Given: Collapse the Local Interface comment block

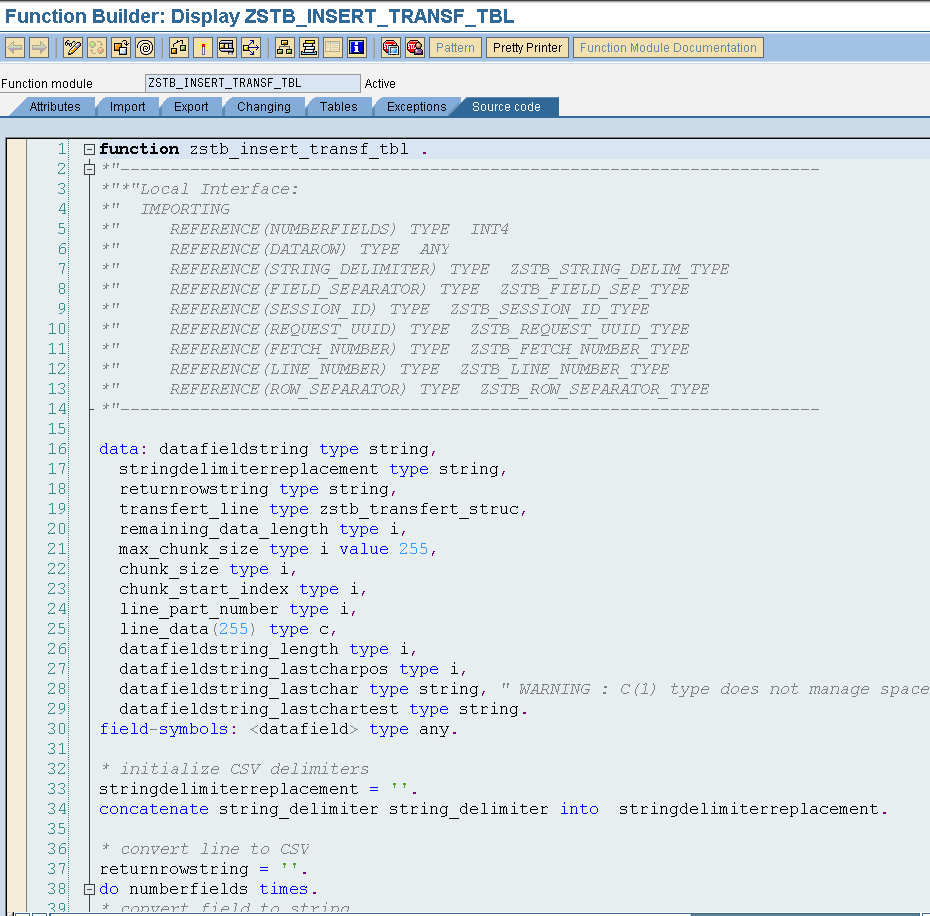Looking at the screenshot, I should point(89,168).
